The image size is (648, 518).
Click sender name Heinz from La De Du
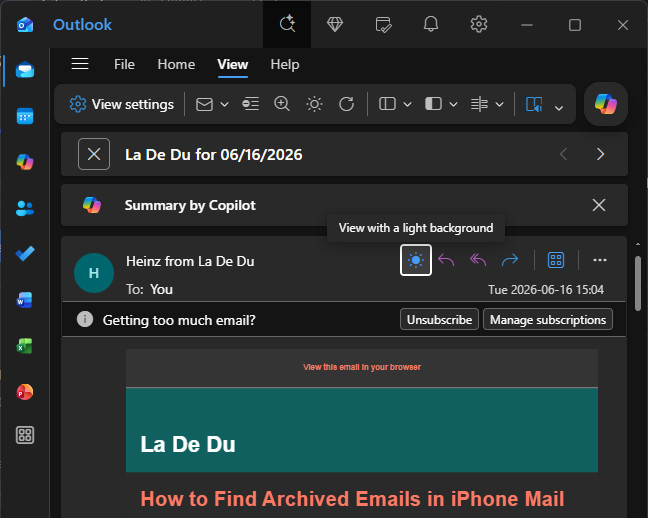[190, 261]
